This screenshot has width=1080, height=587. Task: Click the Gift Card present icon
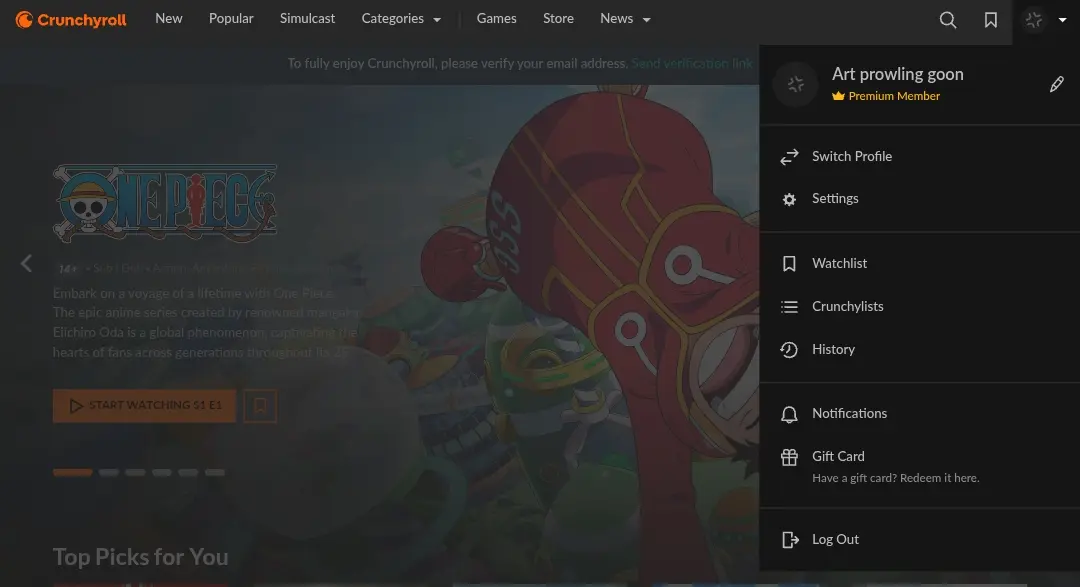pyautogui.click(x=789, y=457)
